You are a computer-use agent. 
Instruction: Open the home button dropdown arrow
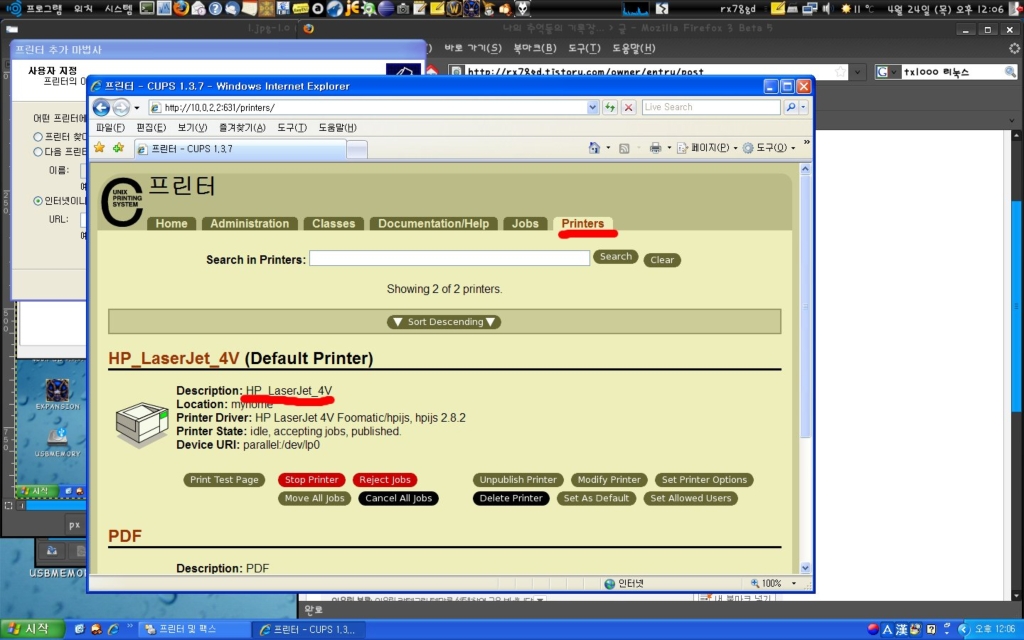pyautogui.click(x=608, y=148)
